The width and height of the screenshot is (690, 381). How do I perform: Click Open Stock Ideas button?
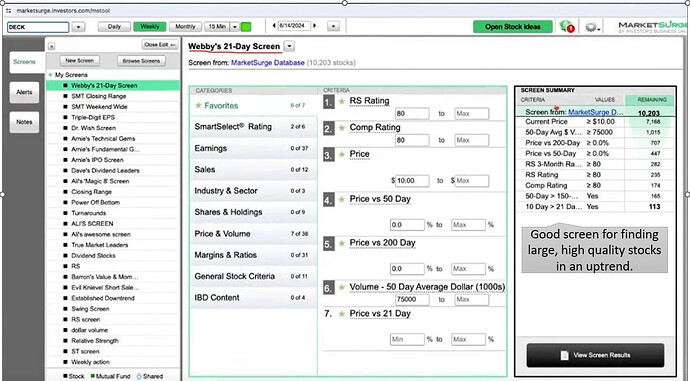pyautogui.click(x=513, y=27)
